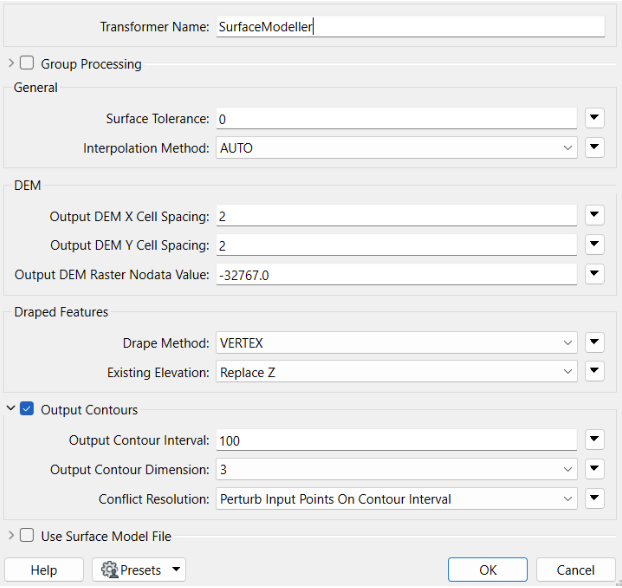
Task: Open the arrow menu beside Surface Tolerance
Action: pos(594,118)
